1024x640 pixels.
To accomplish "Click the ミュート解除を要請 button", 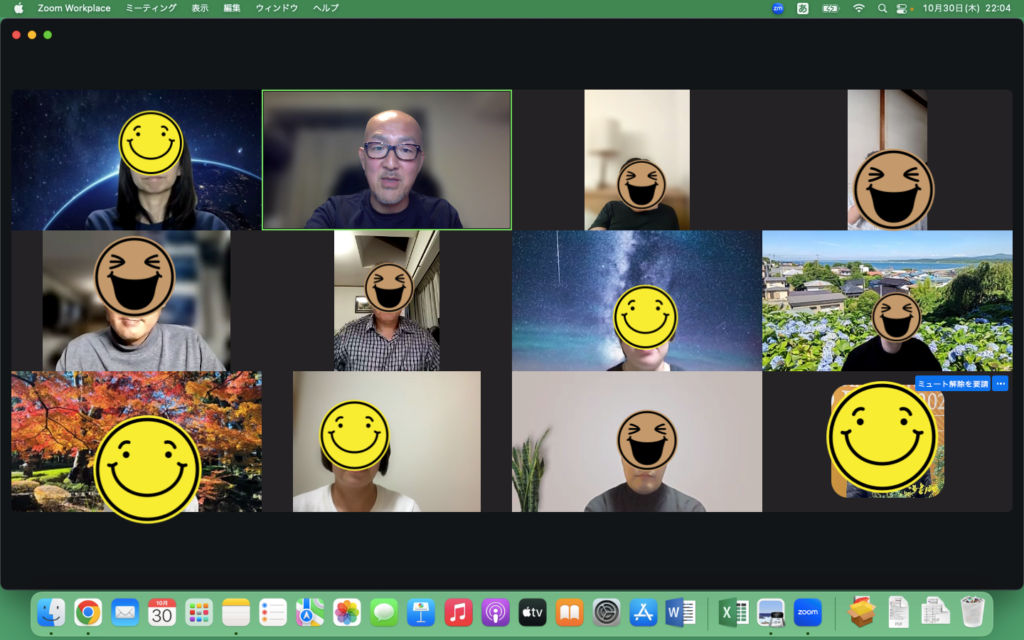I will tap(951, 384).
